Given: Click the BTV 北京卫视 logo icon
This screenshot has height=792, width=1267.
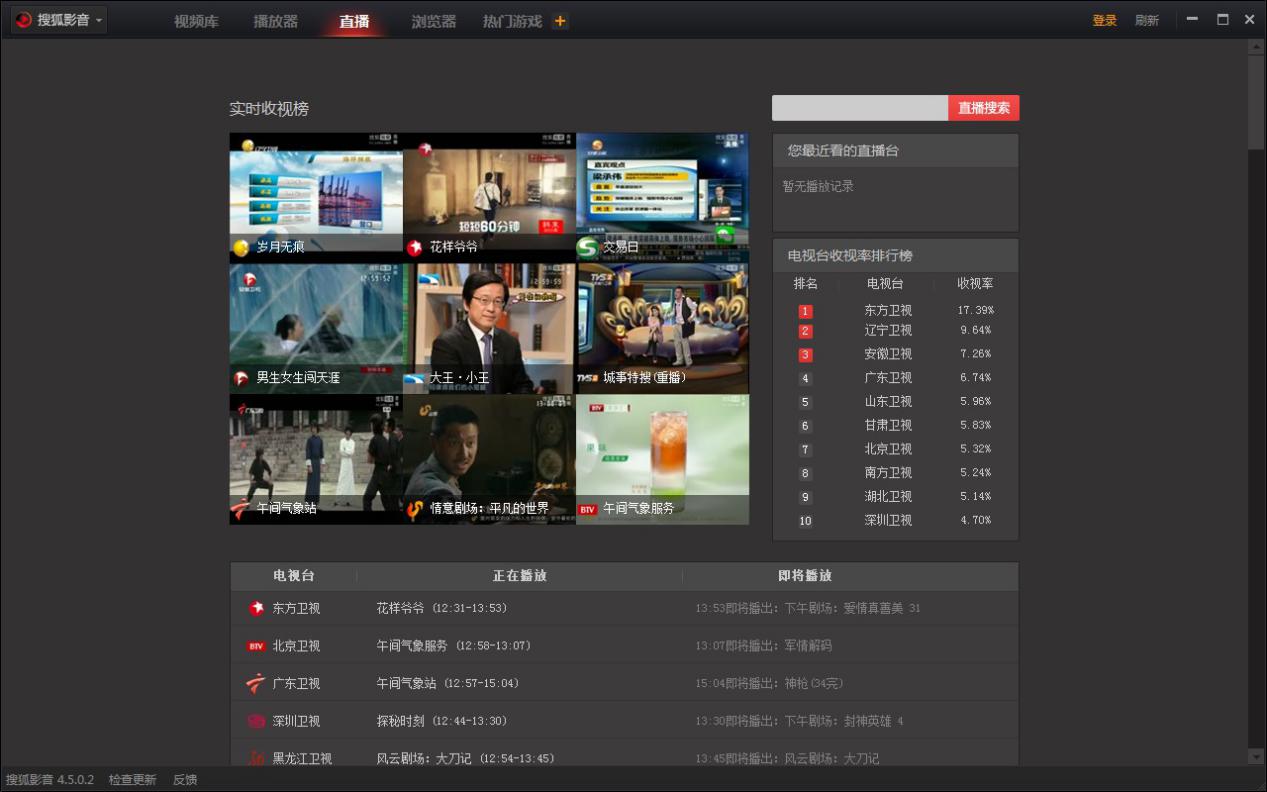Looking at the screenshot, I should tap(256, 646).
